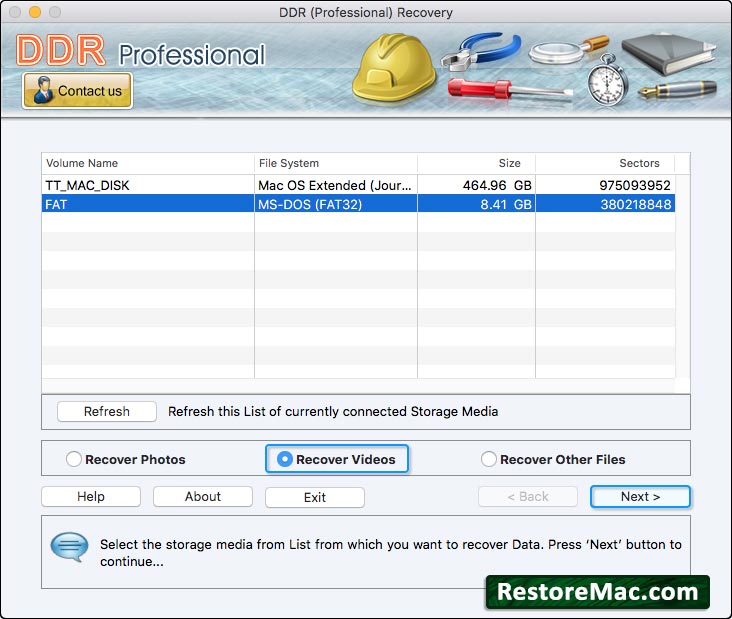Click the 975093952 sectors value
This screenshot has width=732, height=619.
(635, 185)
